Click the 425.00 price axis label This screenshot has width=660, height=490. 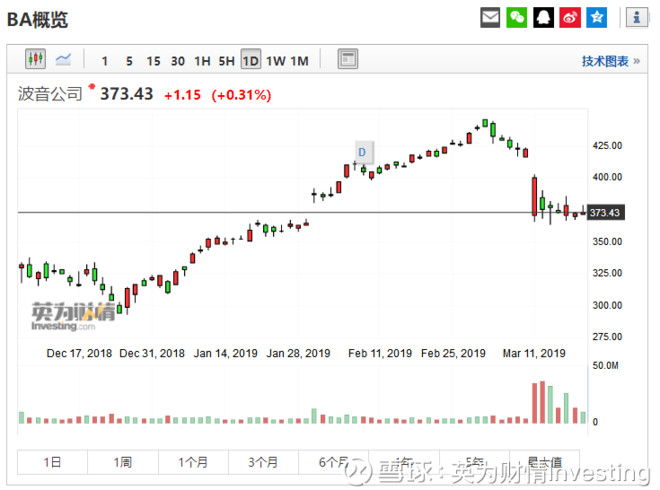point(607,146)
